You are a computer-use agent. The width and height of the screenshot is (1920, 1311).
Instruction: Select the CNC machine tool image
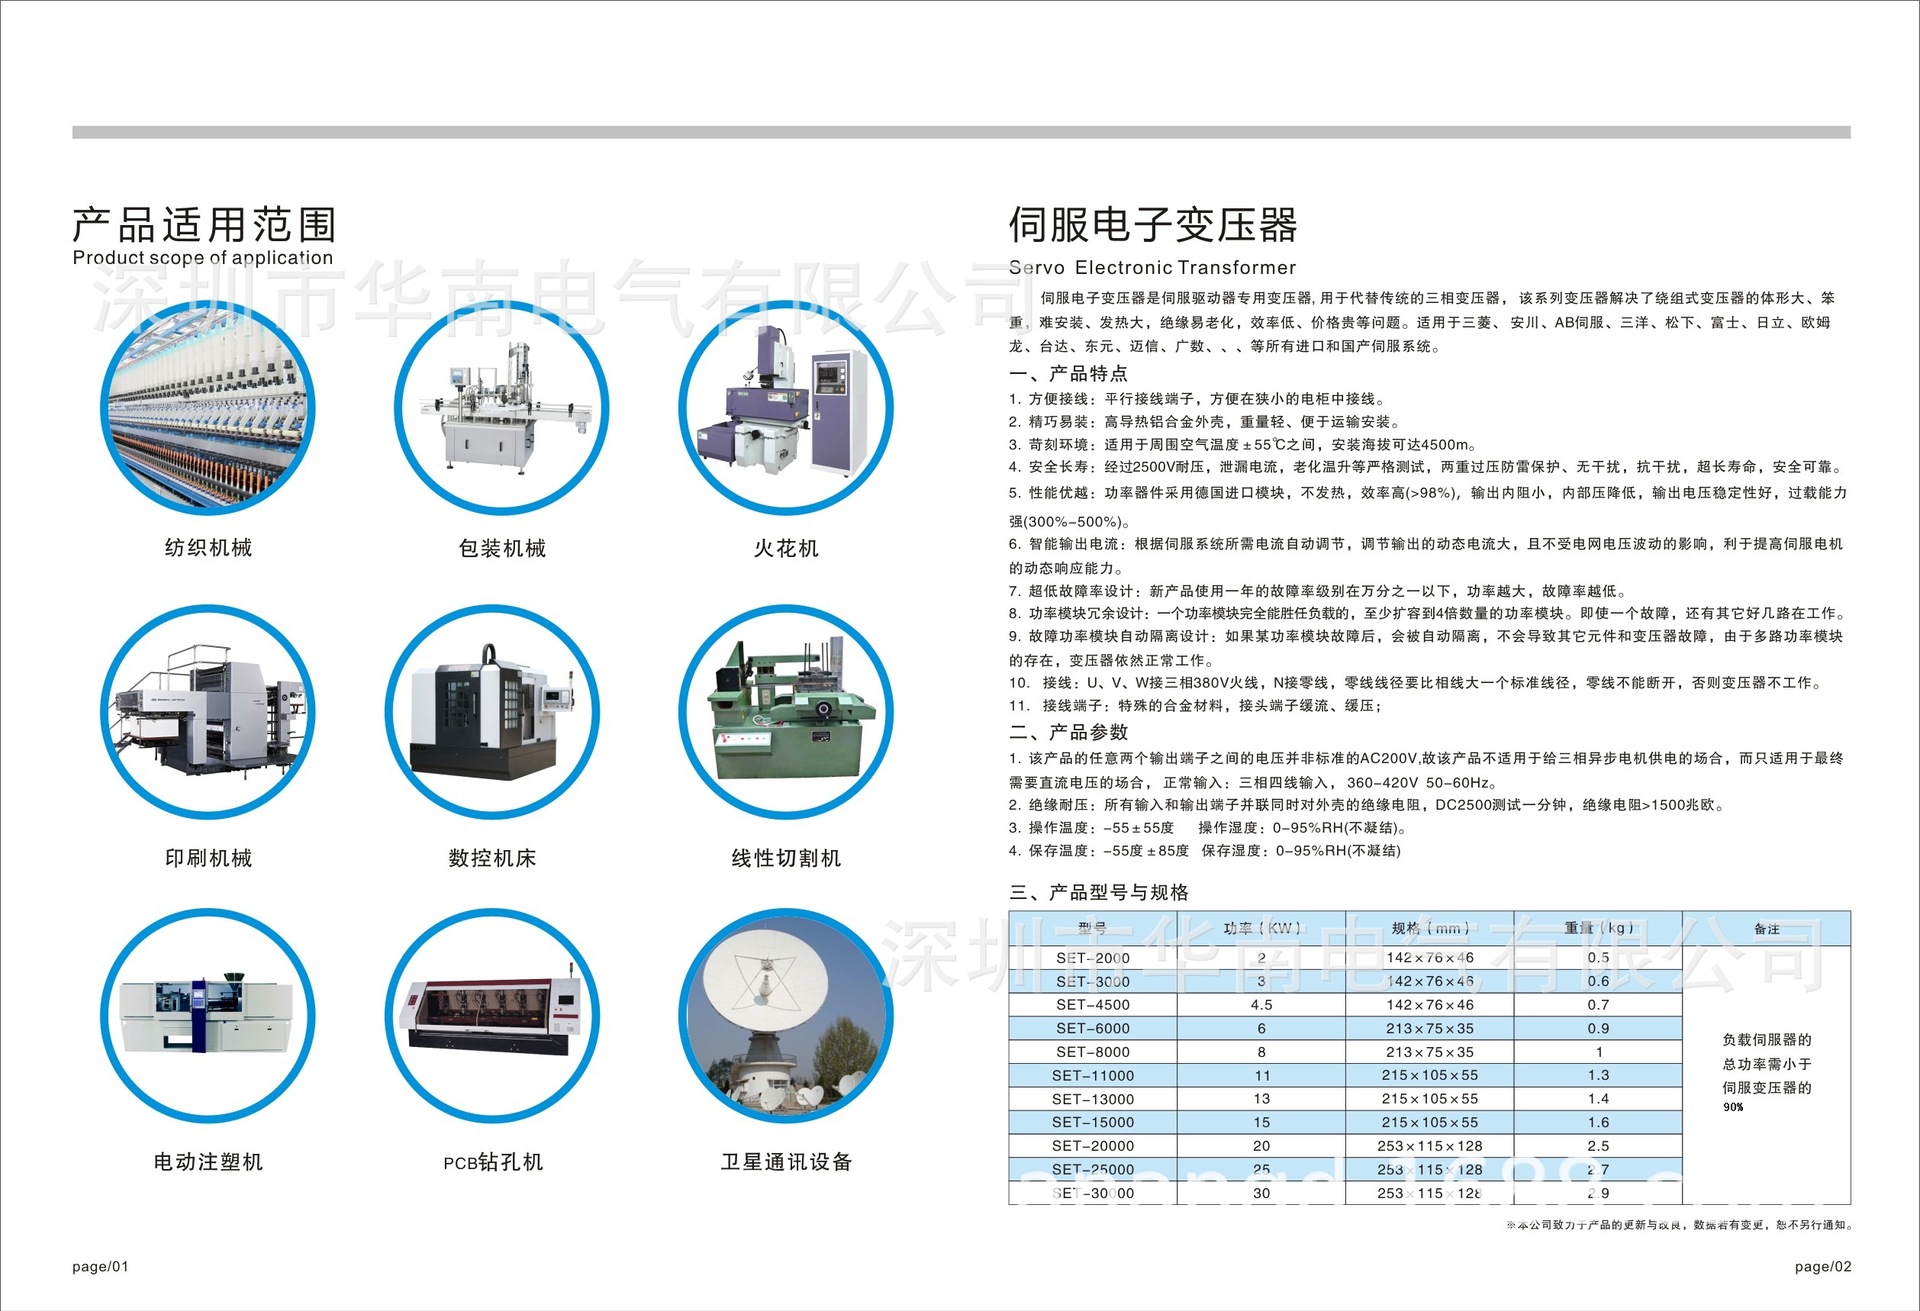click(x=492, y=712)
